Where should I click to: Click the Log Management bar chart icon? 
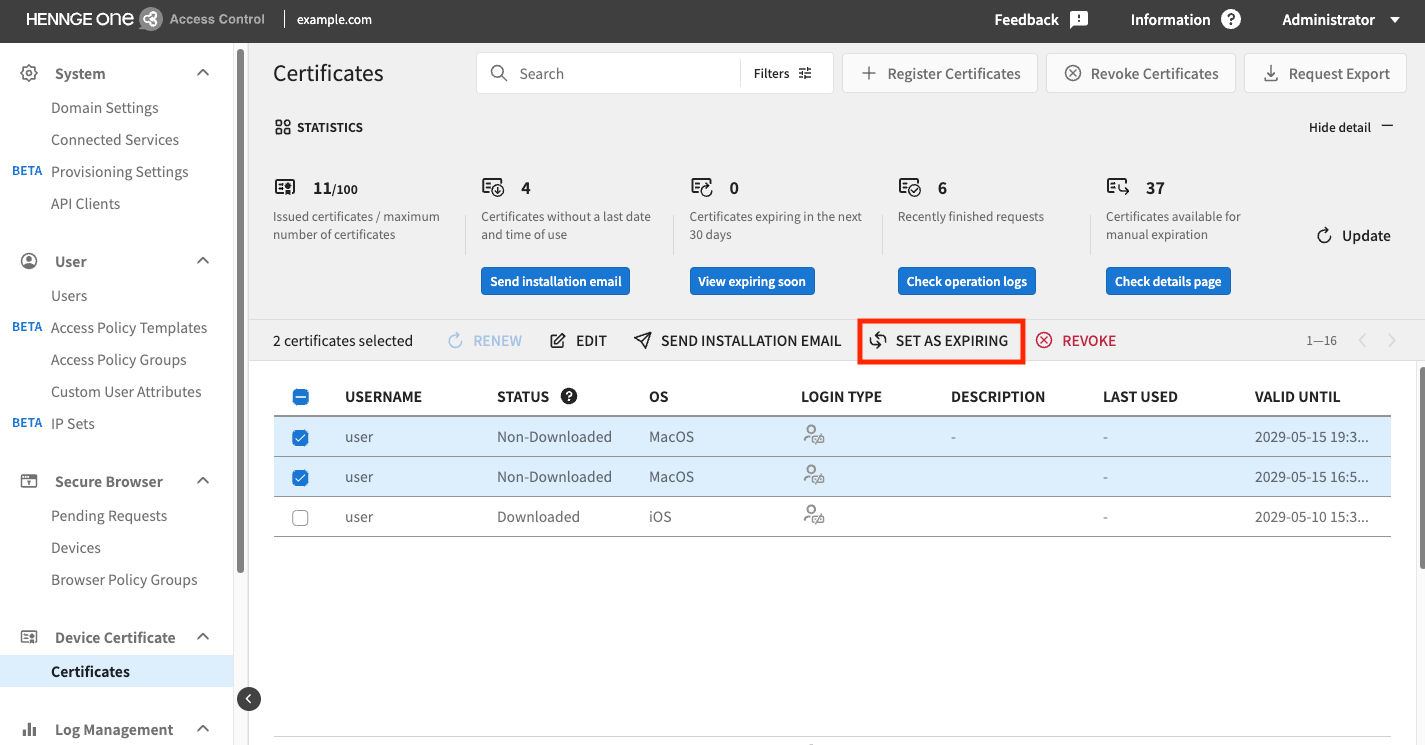[x=29, y=729]
